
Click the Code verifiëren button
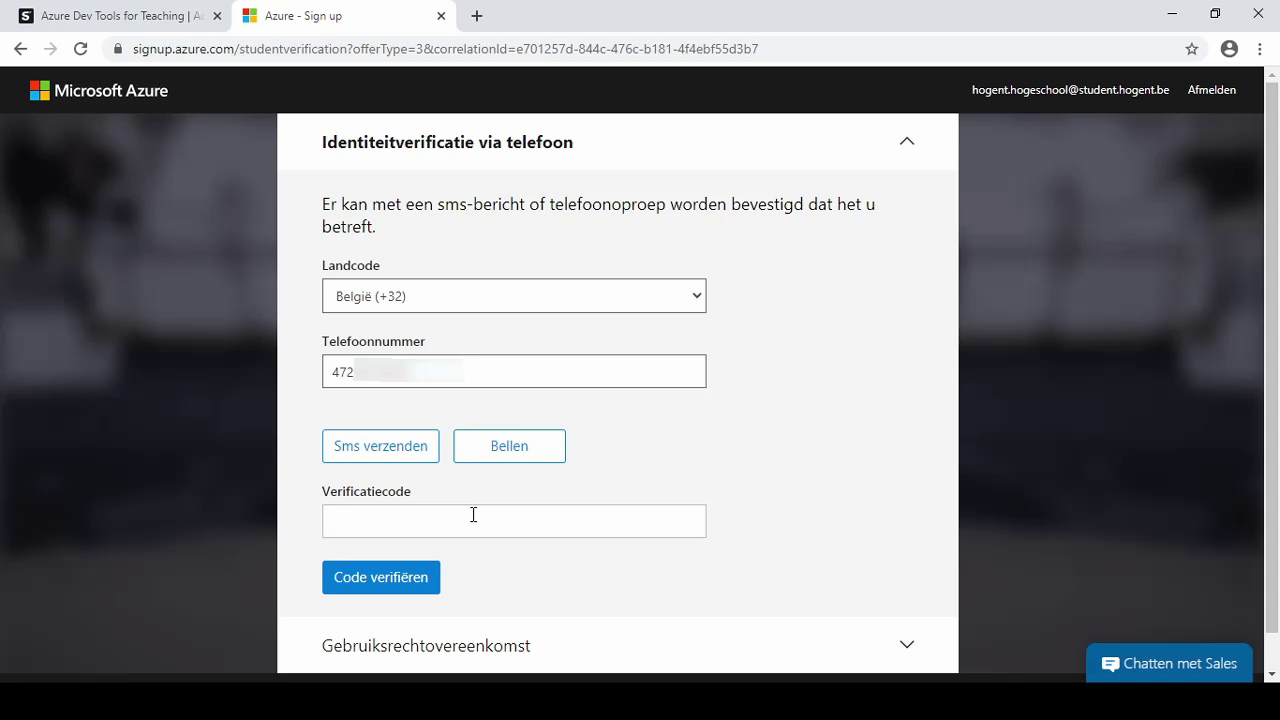(x=381, y=577)
